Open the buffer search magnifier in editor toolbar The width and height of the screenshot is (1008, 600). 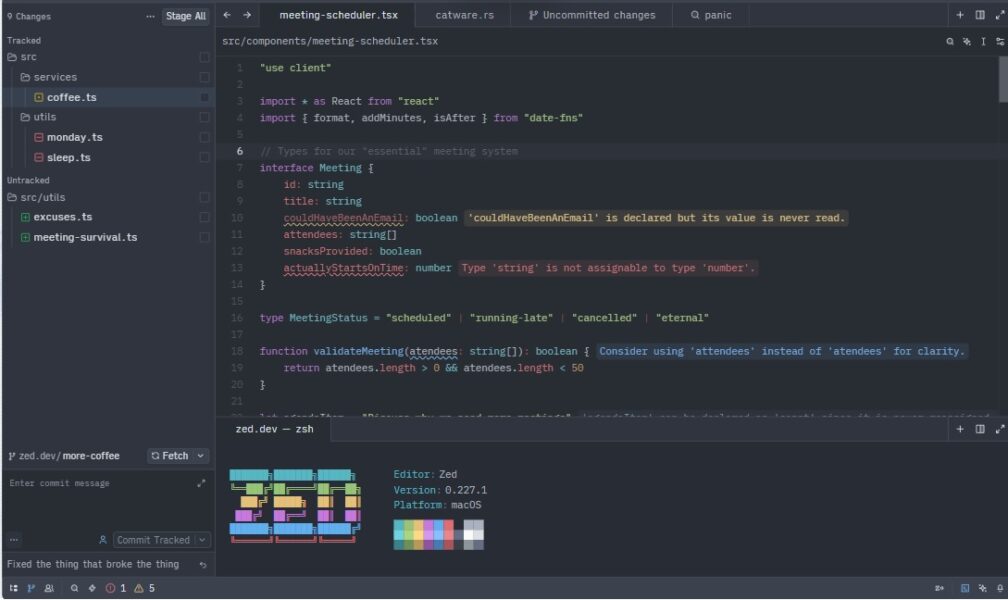click(x=950, y=41)
